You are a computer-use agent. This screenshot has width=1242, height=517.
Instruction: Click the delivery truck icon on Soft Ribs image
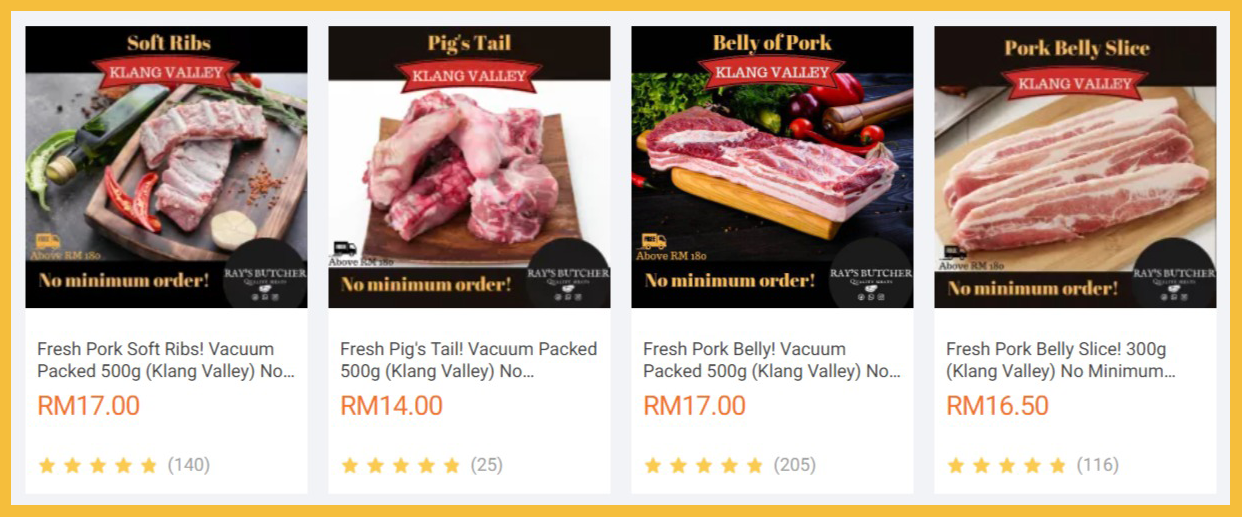click(x=47, y=241)
